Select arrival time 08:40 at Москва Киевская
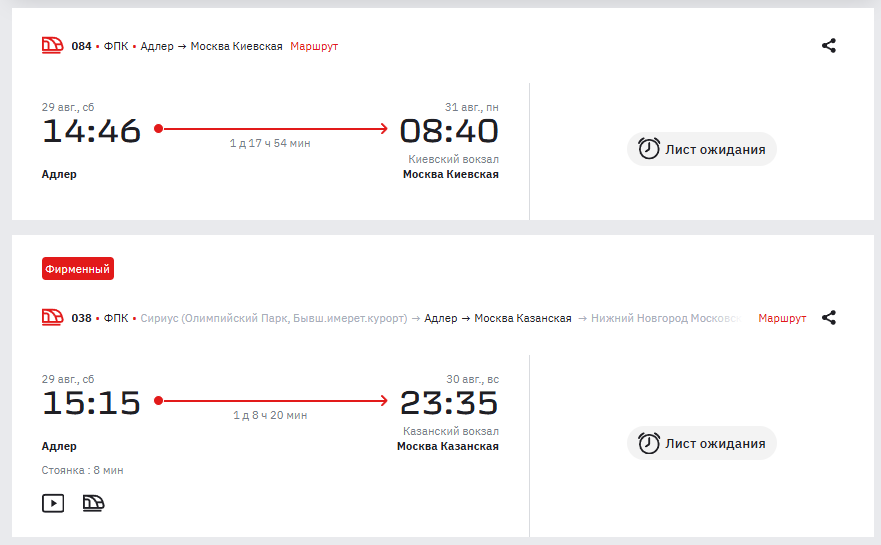This screenshot has width=881, height=545. [x=449, y=131]
